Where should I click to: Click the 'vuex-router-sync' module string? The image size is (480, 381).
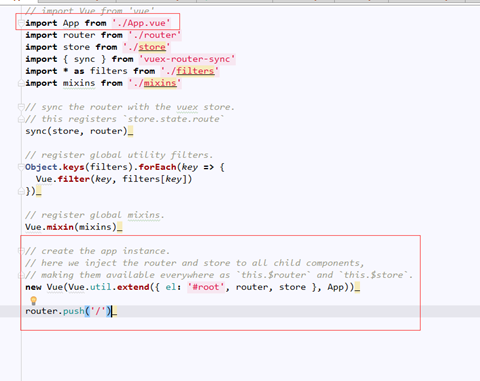click(x=187, y=59)
